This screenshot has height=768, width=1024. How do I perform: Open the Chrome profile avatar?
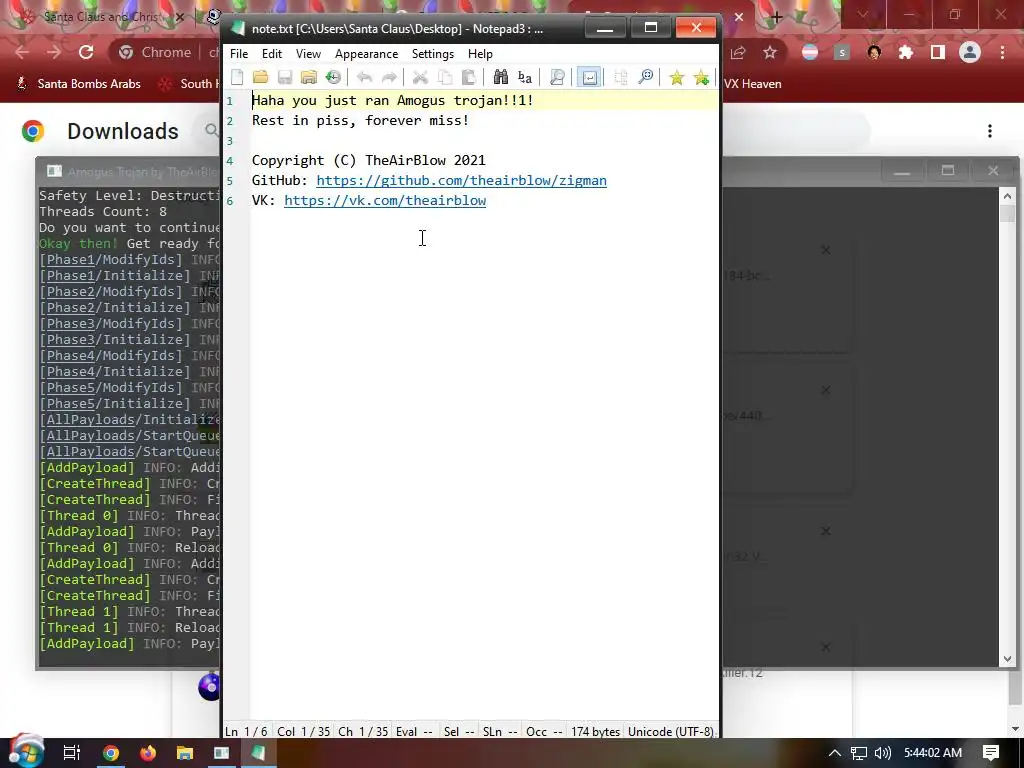pyautogui.click(x=970, y=52)
